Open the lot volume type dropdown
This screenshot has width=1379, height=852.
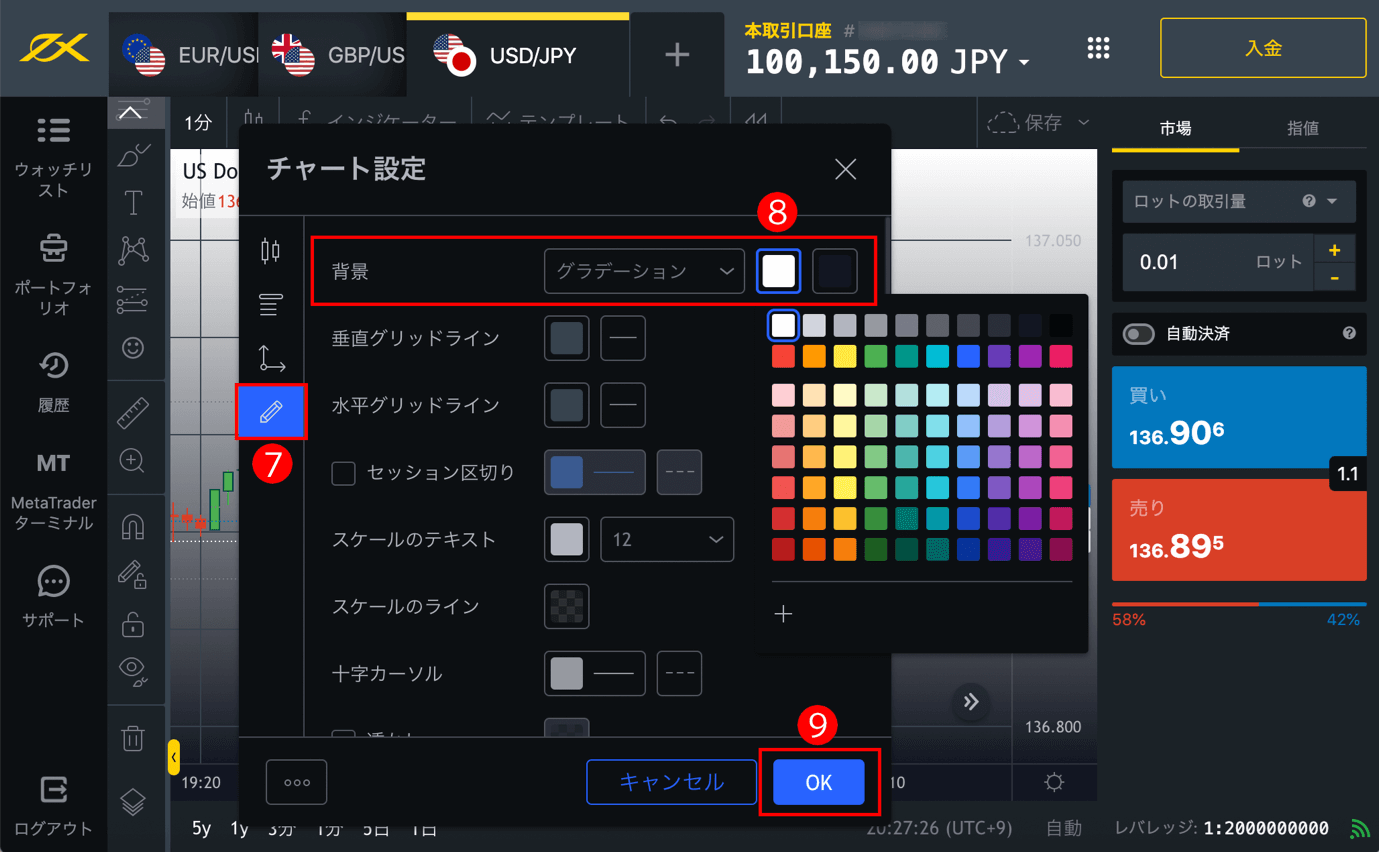coord(1239,201)
